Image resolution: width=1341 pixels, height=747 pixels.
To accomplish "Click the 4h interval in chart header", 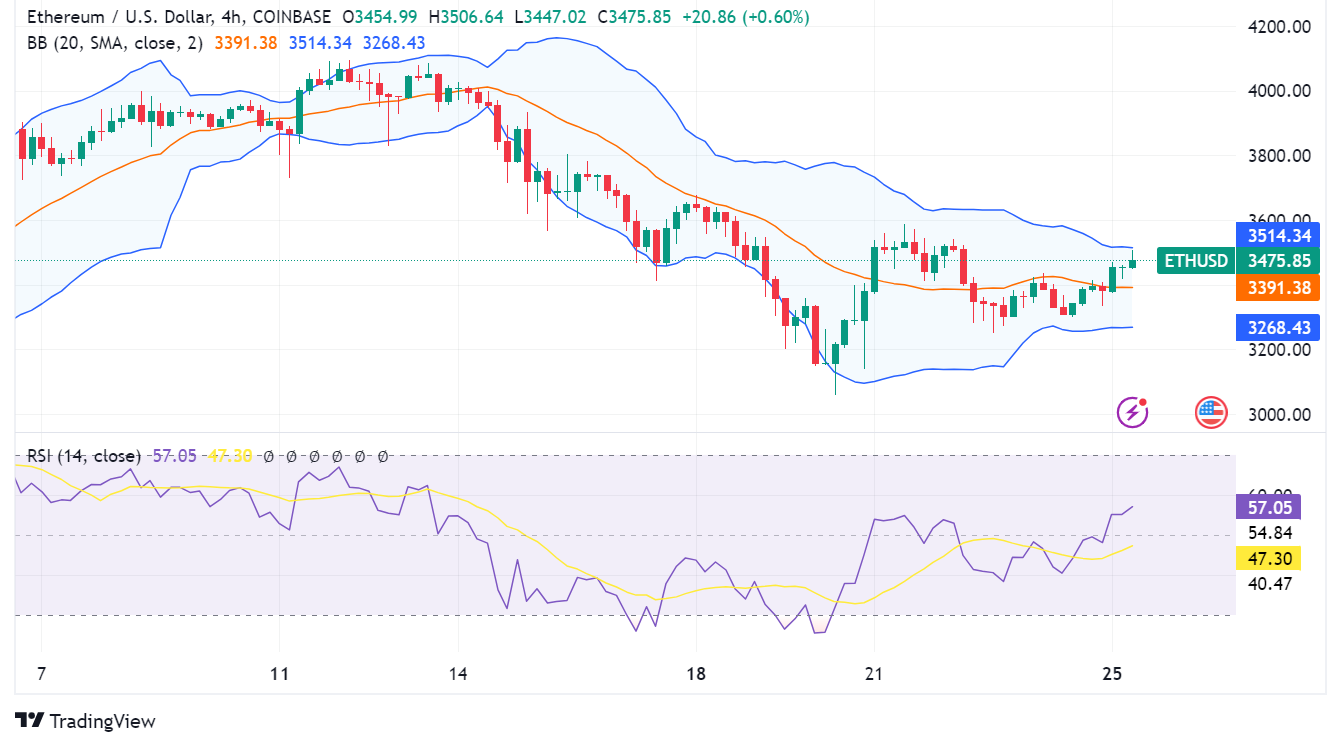I will pos(238,17).
